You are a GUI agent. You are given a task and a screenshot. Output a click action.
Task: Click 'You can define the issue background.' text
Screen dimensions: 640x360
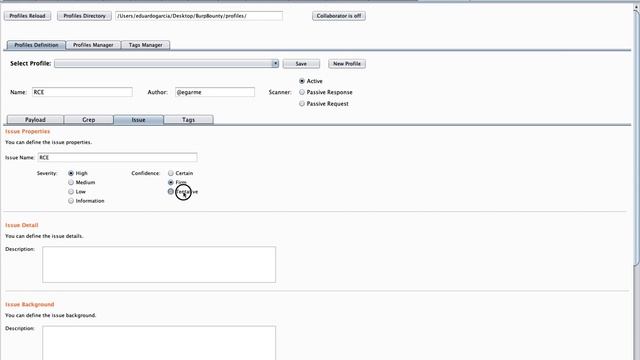[x=51, y=316]
